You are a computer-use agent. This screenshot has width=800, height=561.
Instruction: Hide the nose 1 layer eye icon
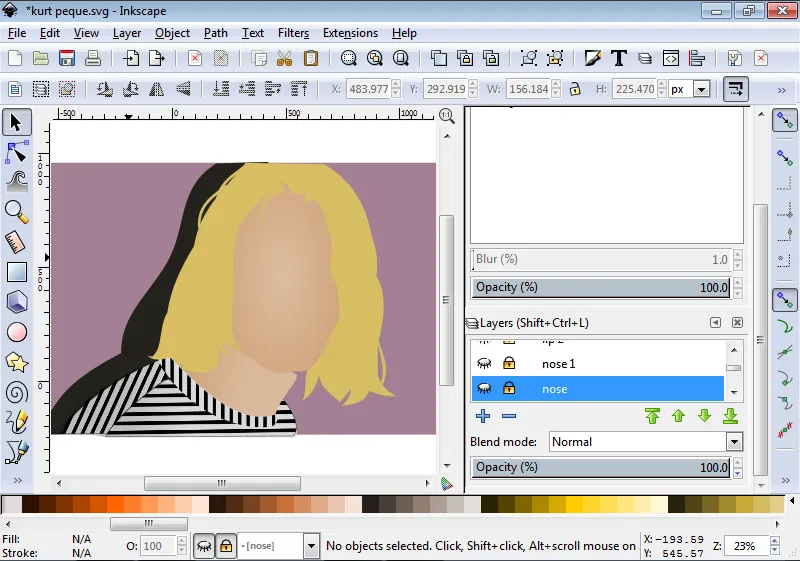(484, 363)
